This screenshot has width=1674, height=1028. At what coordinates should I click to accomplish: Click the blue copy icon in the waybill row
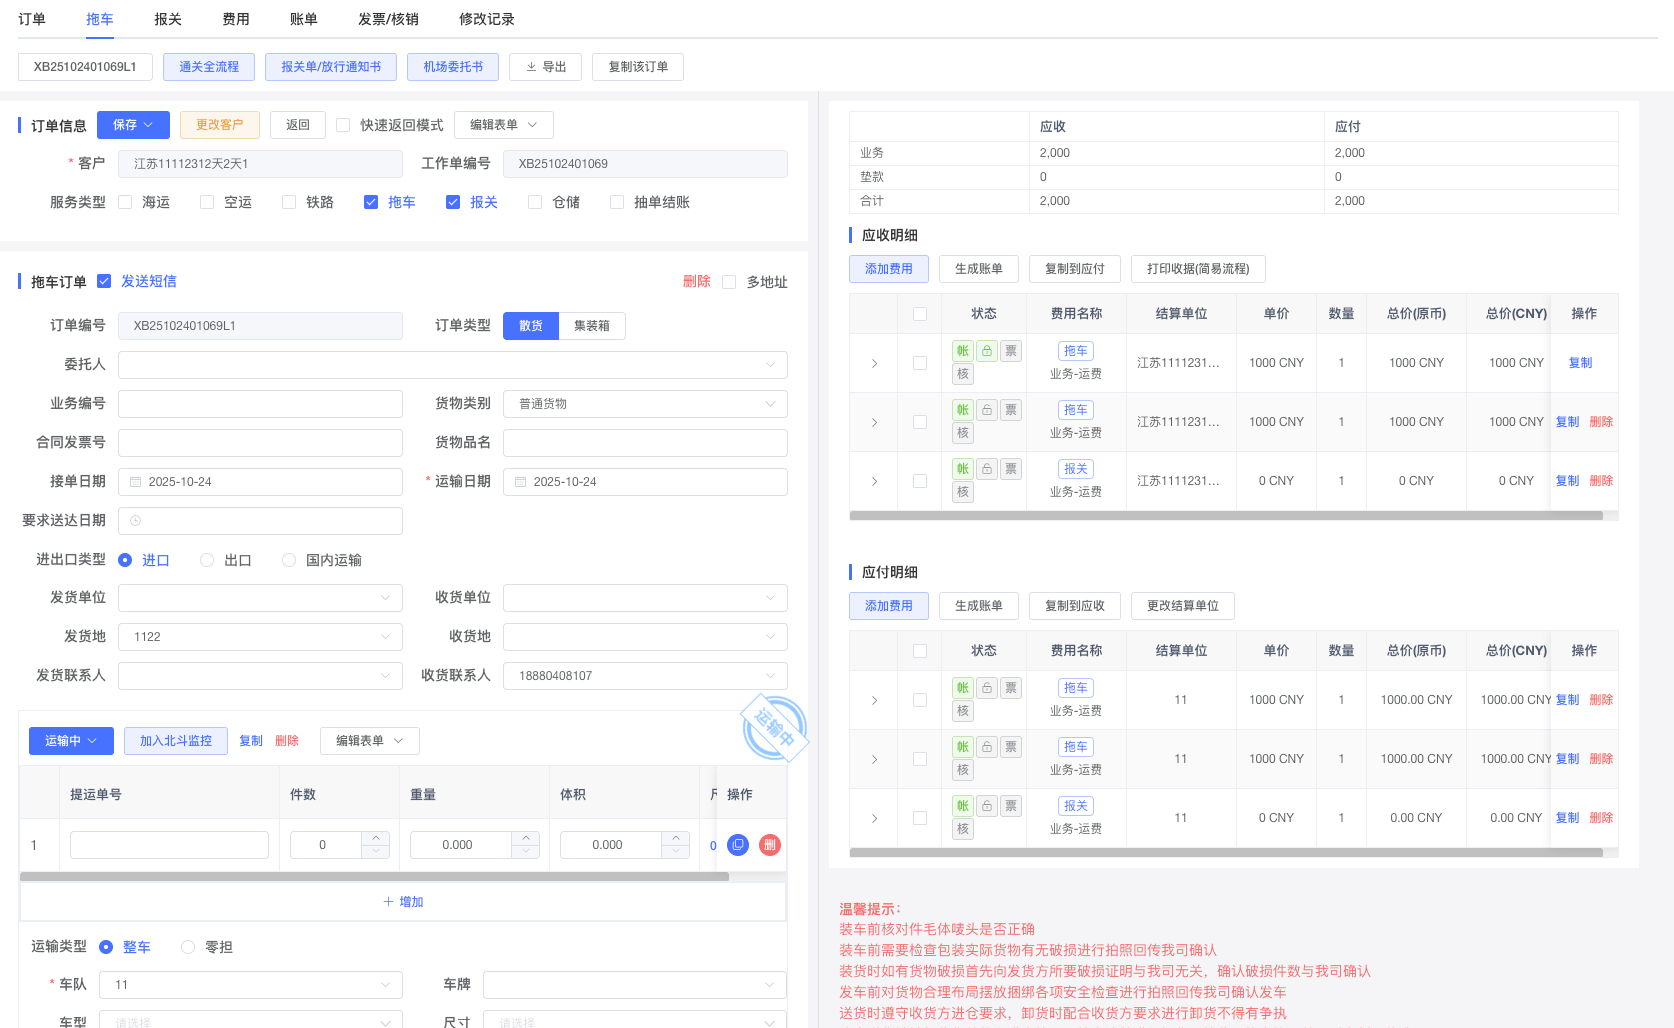coord(738,844)
